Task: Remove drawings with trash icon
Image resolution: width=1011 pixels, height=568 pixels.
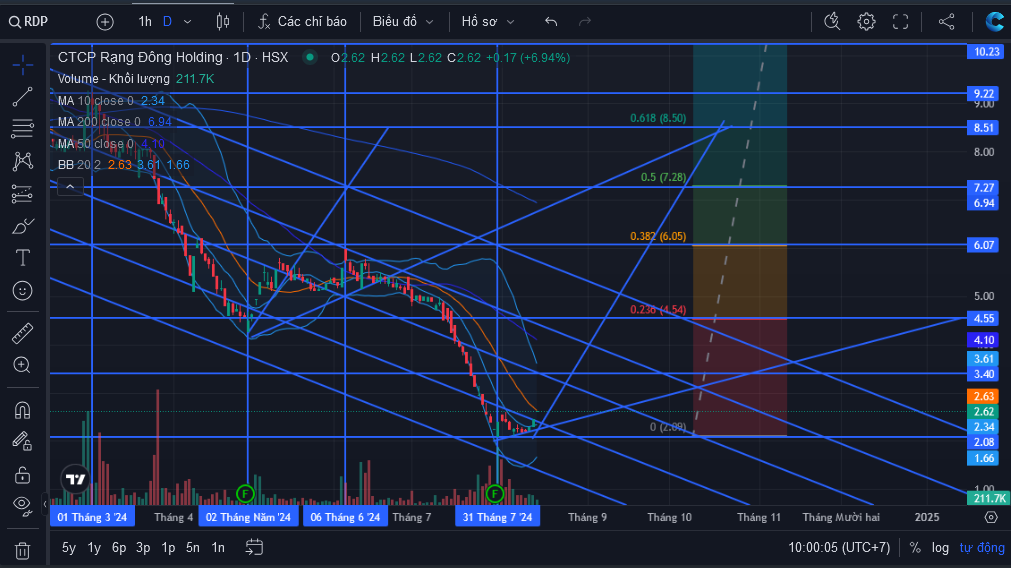Action: (x=23, y=551)
